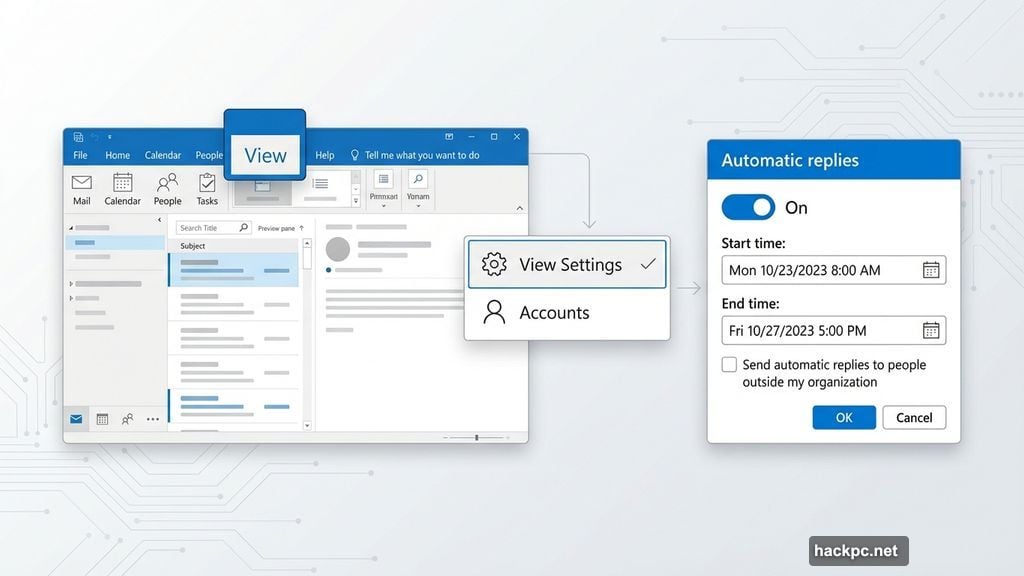
Task: Check send automatic replies outside my organization
Action: 729,364
